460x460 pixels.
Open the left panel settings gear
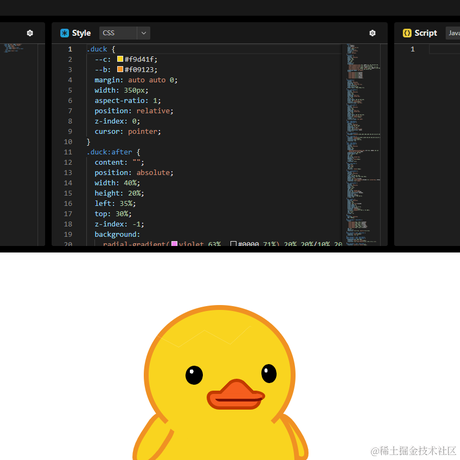pyautogui.click(x=30, y=33)
